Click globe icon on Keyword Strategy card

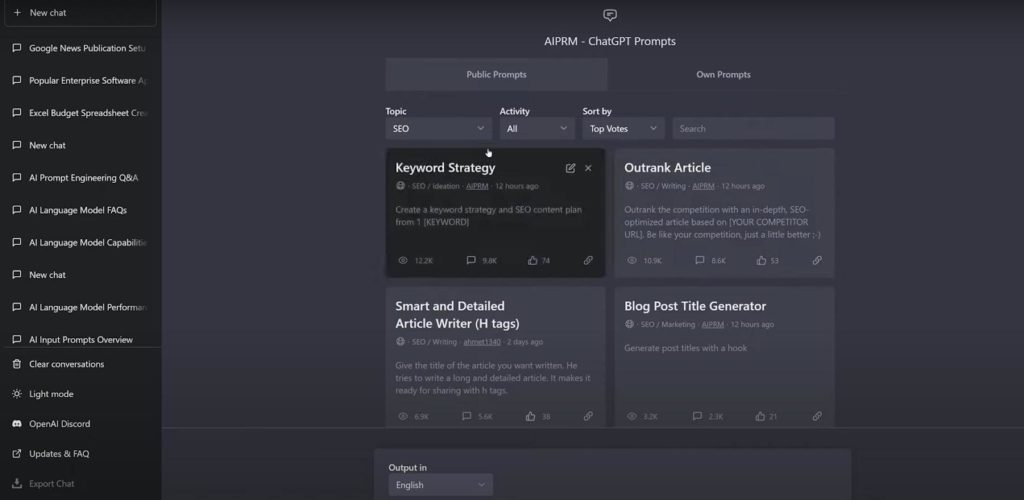(x=400, y=186)
